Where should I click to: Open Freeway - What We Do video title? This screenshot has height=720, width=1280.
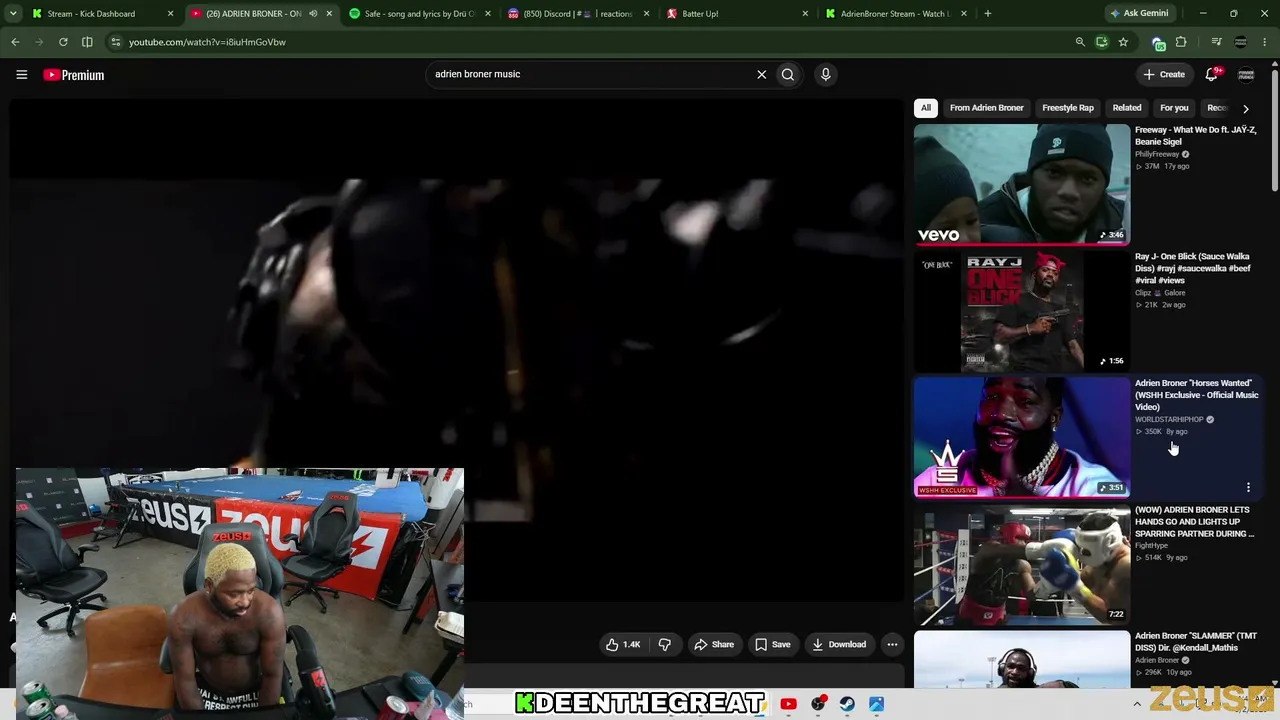1196,136
